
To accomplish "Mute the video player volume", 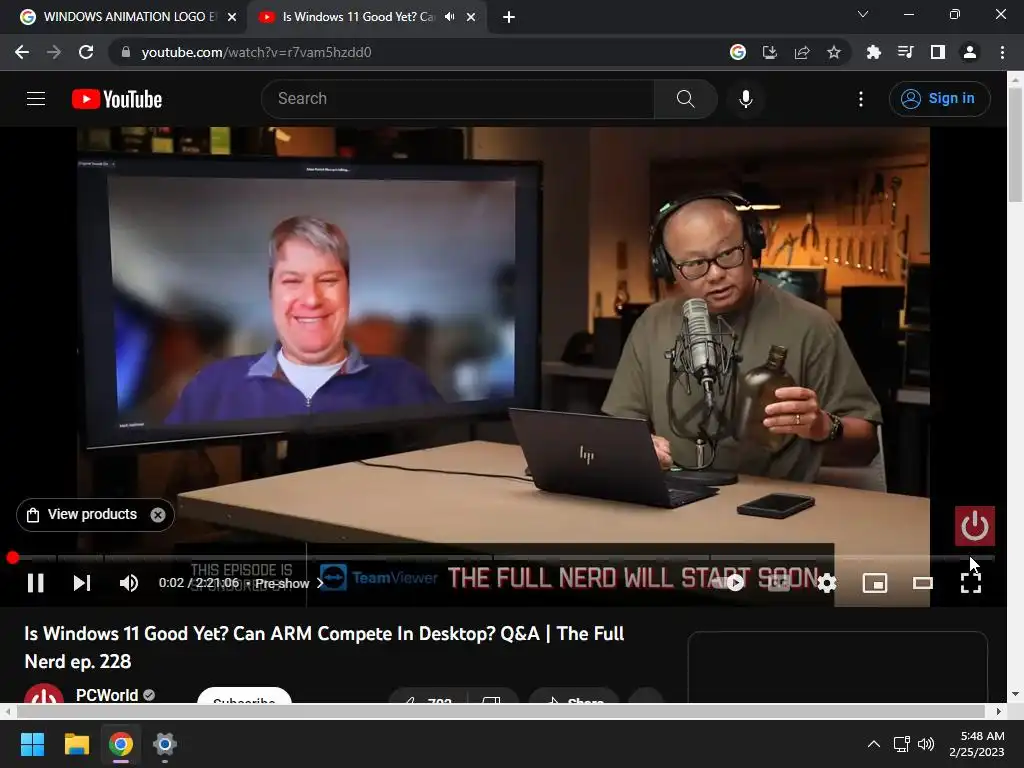I will 129,583.
